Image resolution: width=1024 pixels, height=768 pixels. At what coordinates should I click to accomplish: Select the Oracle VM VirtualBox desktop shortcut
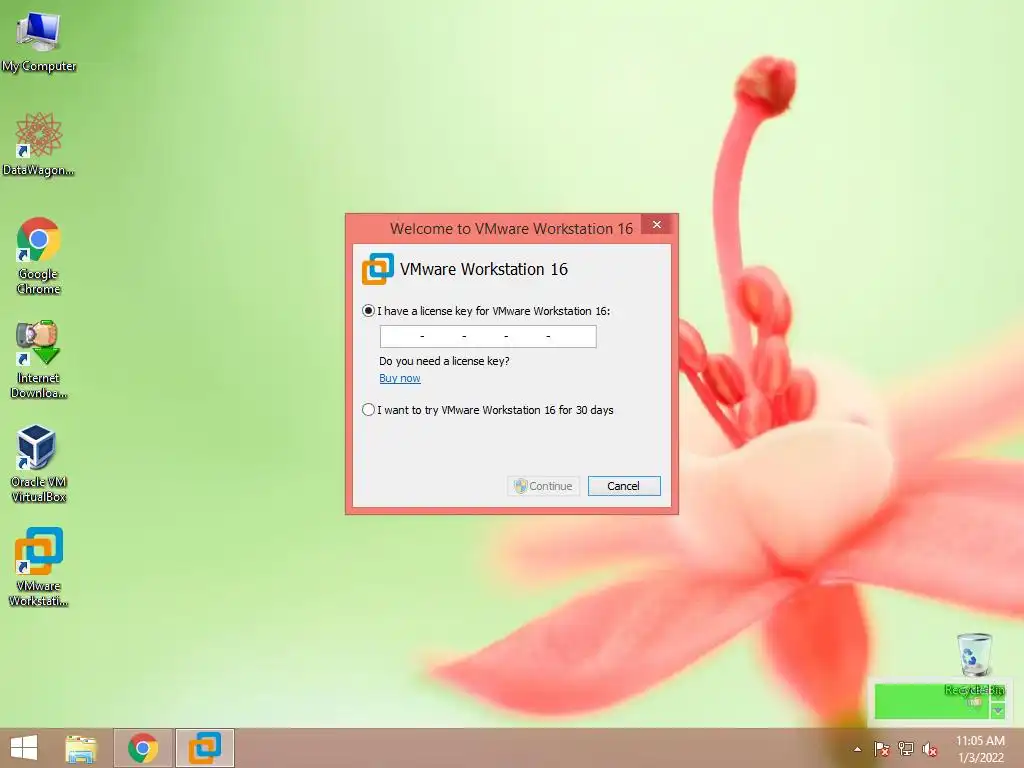click(39, 463)
